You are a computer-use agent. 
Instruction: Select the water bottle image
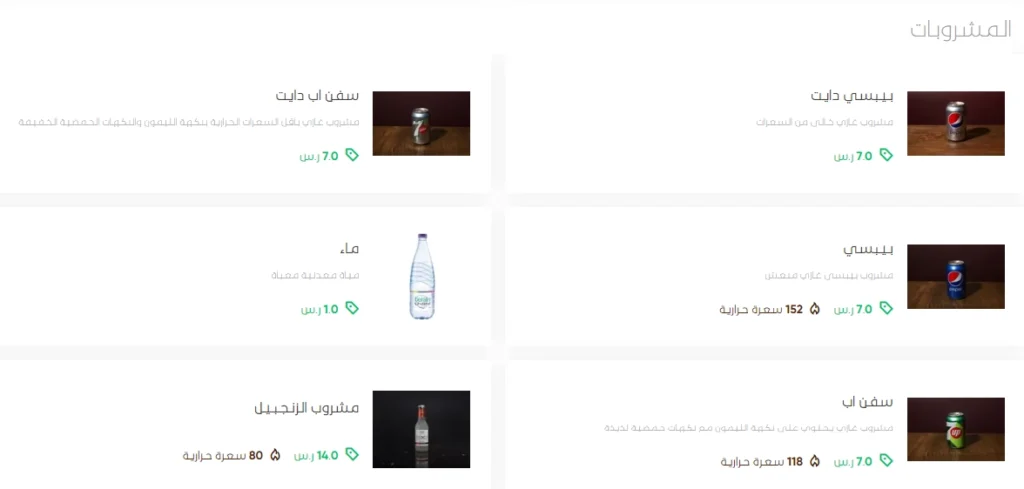(x=422, y=276)
